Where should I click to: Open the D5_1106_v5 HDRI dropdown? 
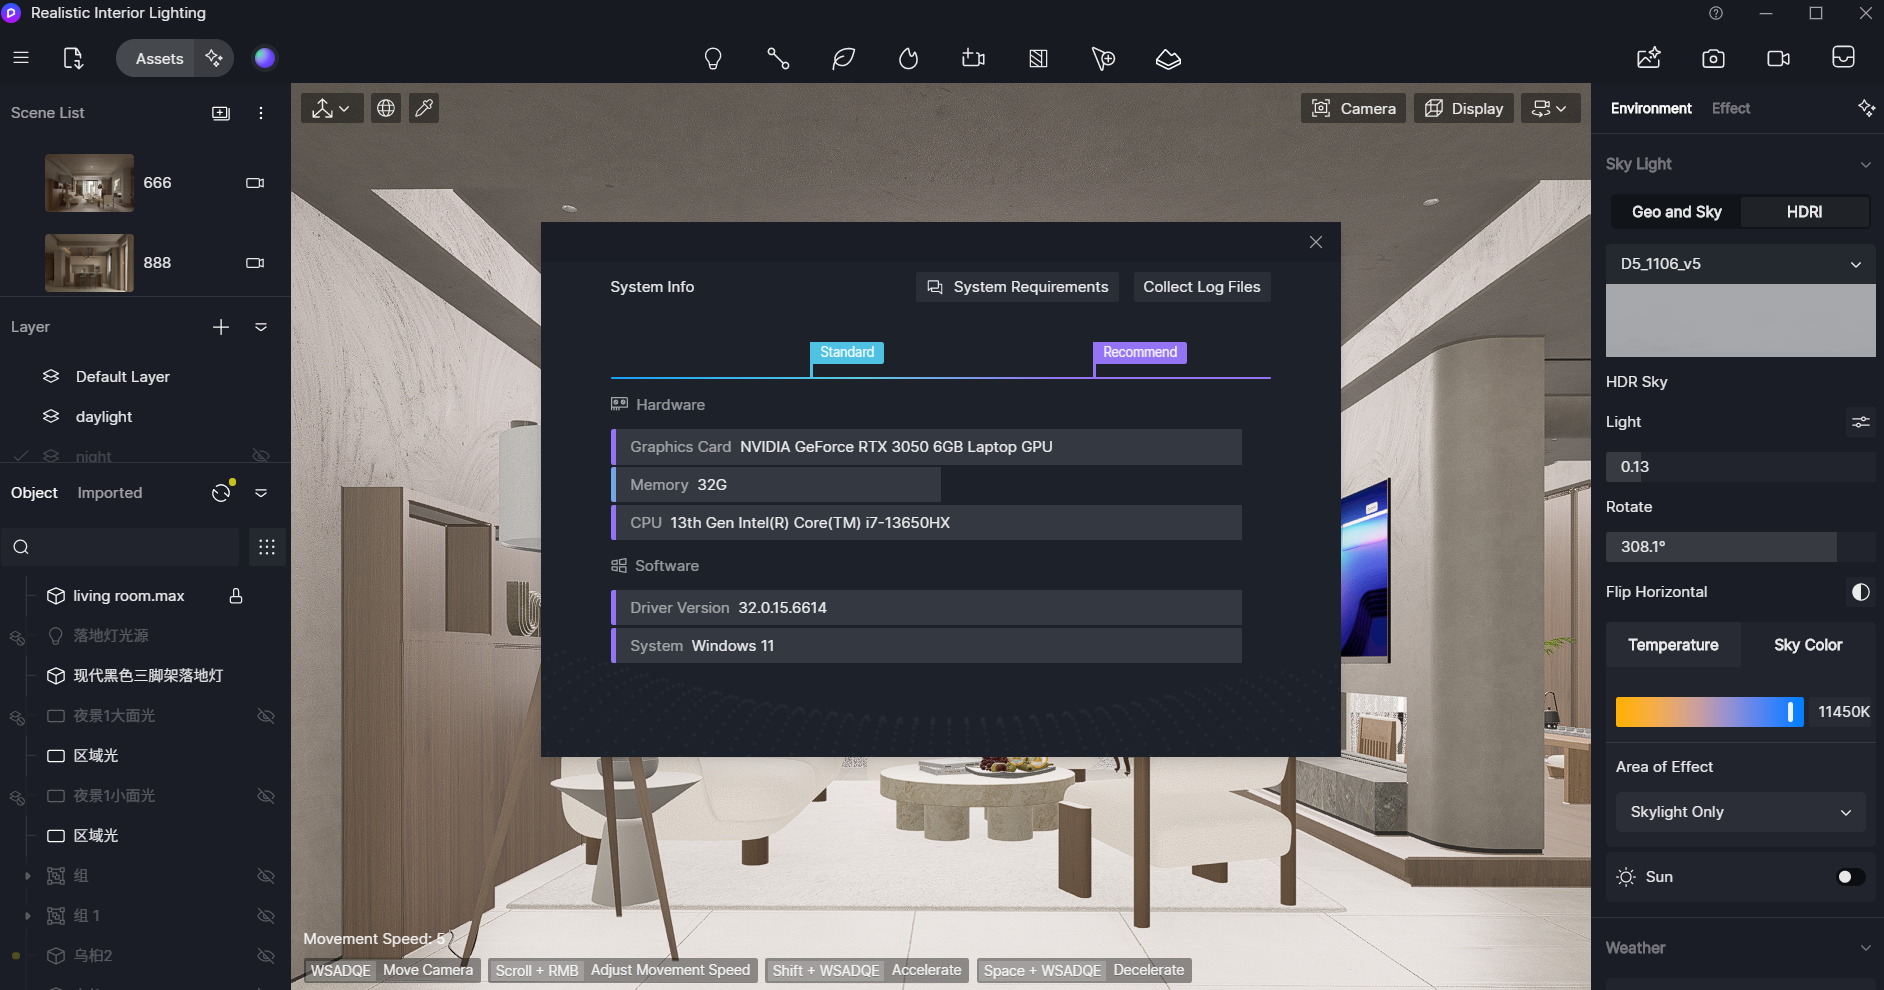click(1739, 263)
